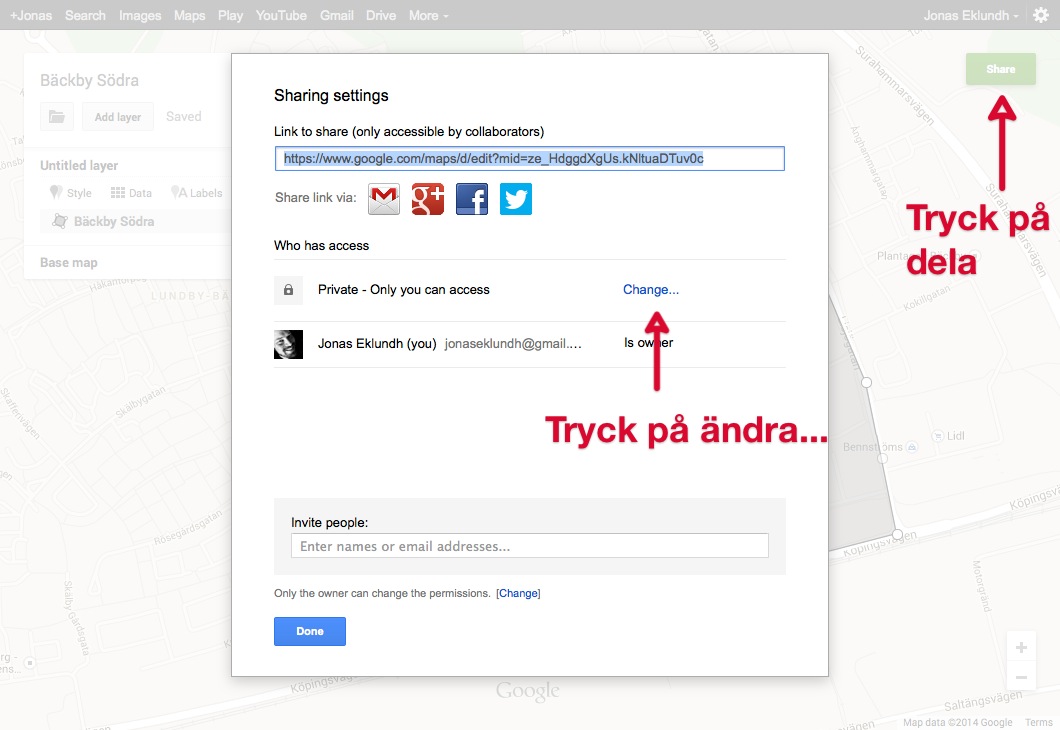Open the Data table icon in layer panel

tap(118, 193)
